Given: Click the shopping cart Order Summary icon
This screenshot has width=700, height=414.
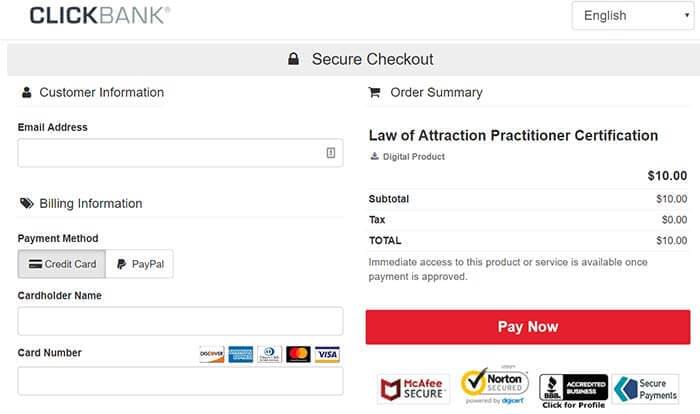Looking at the screenshot, I should point(375,92).
